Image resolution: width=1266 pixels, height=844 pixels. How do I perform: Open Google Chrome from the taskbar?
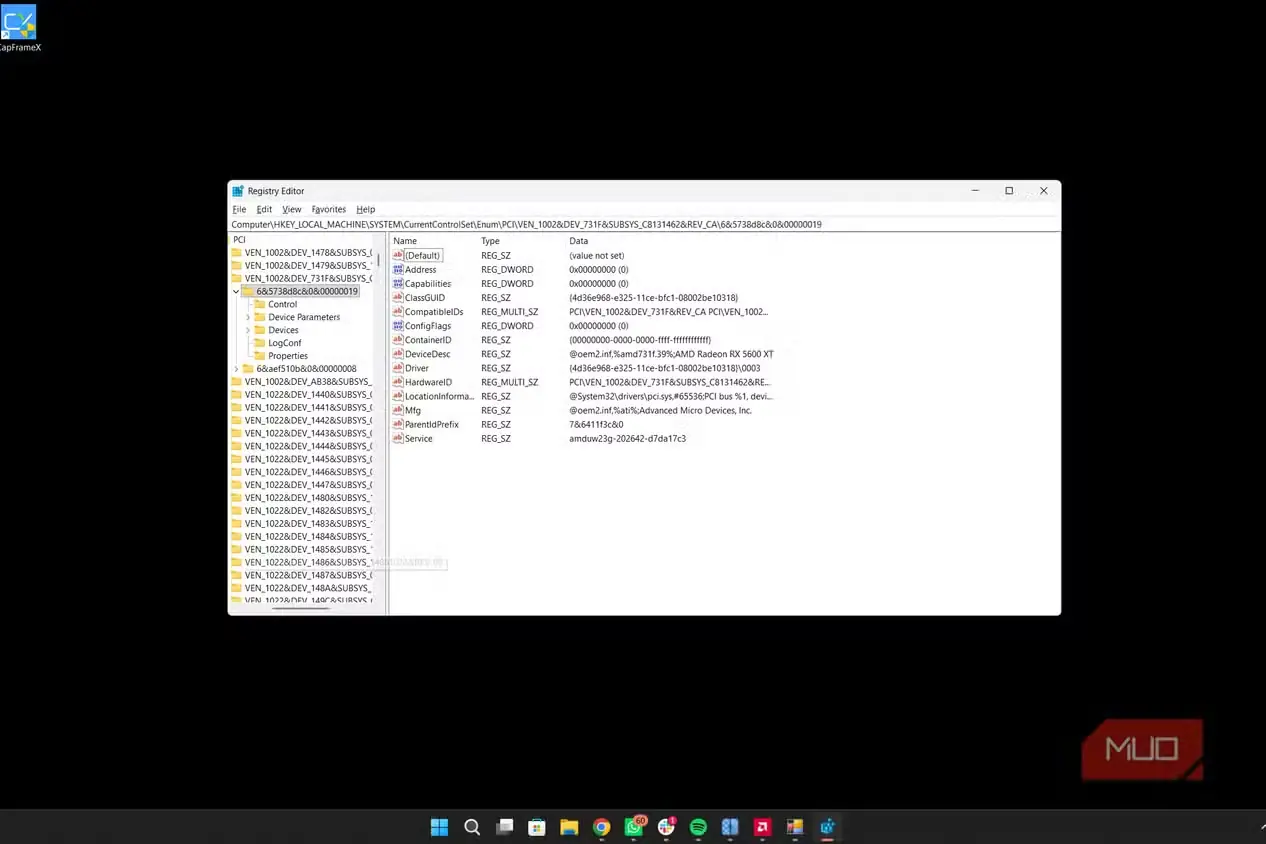point(601,827)
